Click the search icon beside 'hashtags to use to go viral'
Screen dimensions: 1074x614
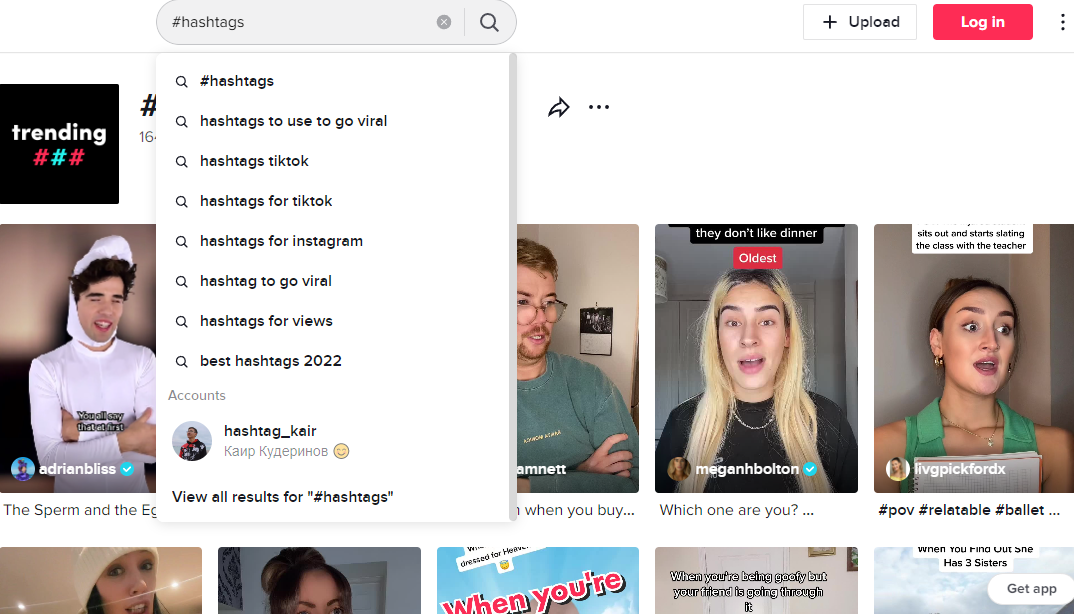point(182,122)
